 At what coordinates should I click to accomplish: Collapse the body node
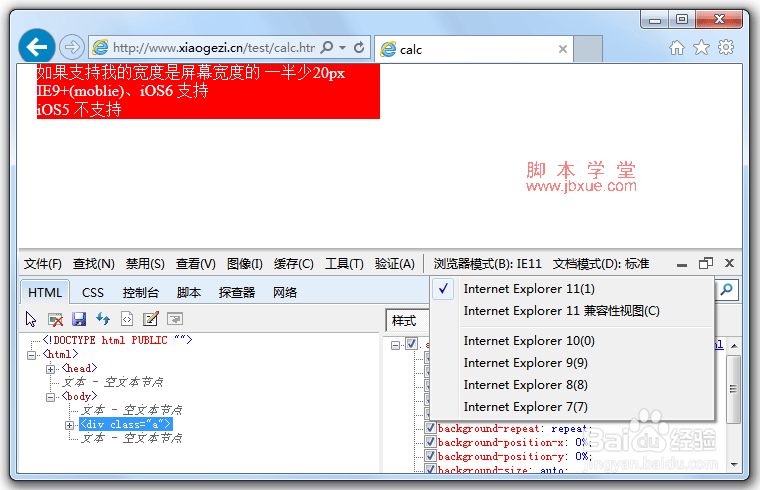50,397
